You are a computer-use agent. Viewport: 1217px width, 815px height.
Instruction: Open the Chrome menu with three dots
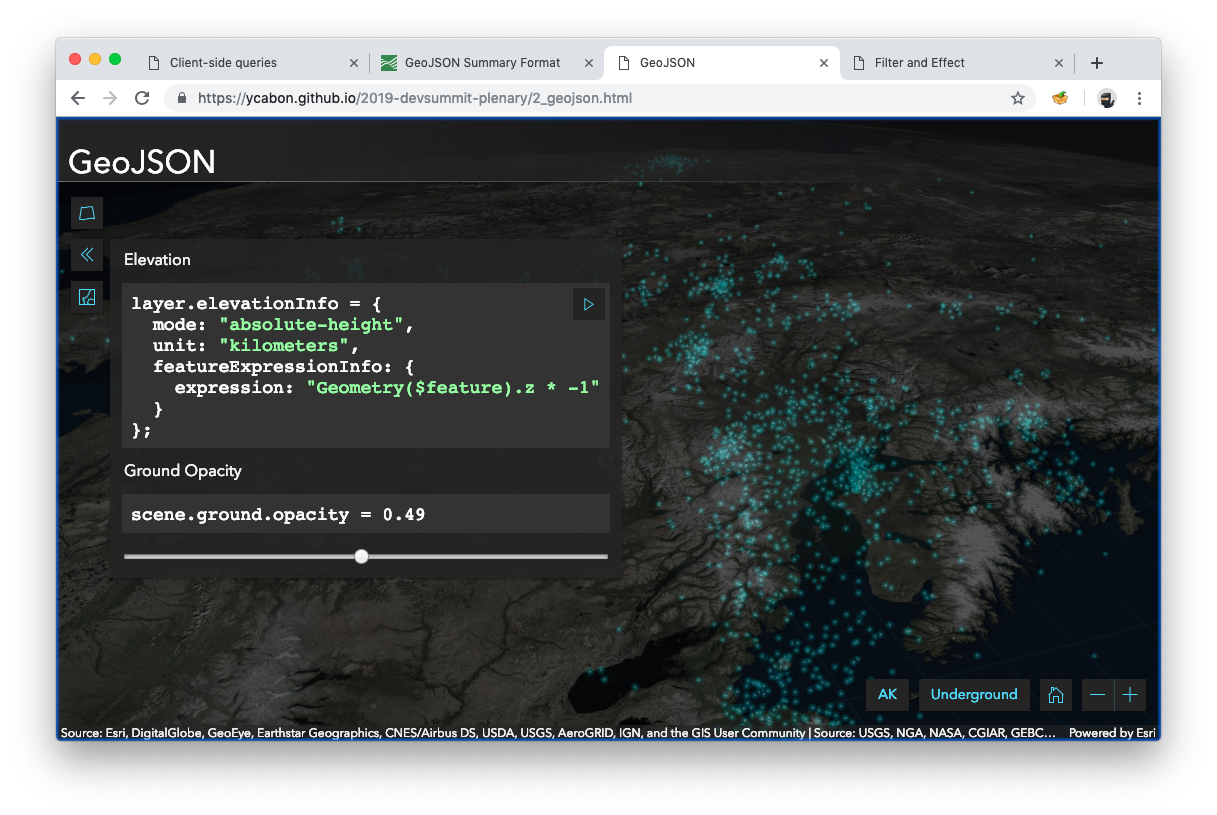(1139, 98)
